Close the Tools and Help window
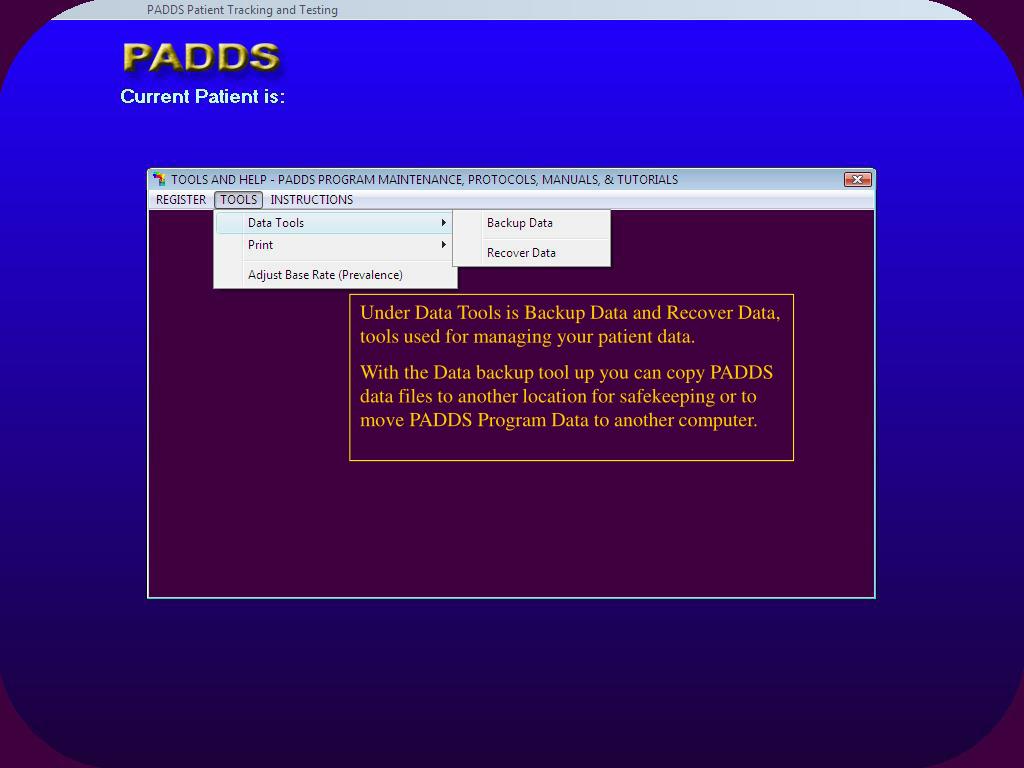Image resolution: width=1024 pixels, height=768 pixels. click(x=857, y=180)
